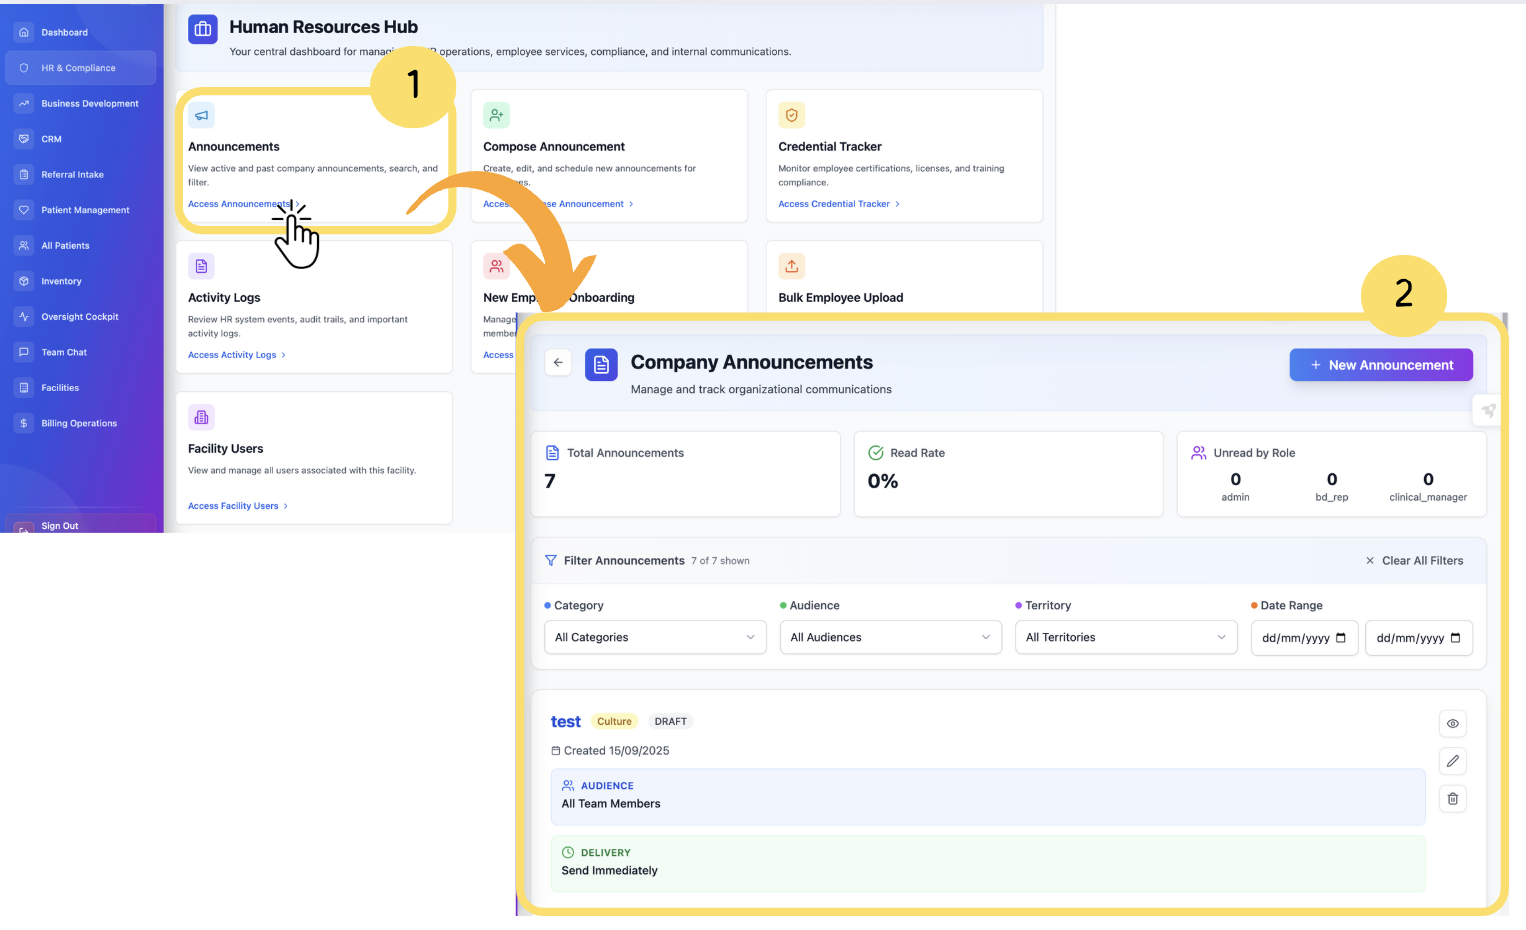Click the Facility Users building icon
The width and height of the screenshot is (1526, 930).
[201, 418]
